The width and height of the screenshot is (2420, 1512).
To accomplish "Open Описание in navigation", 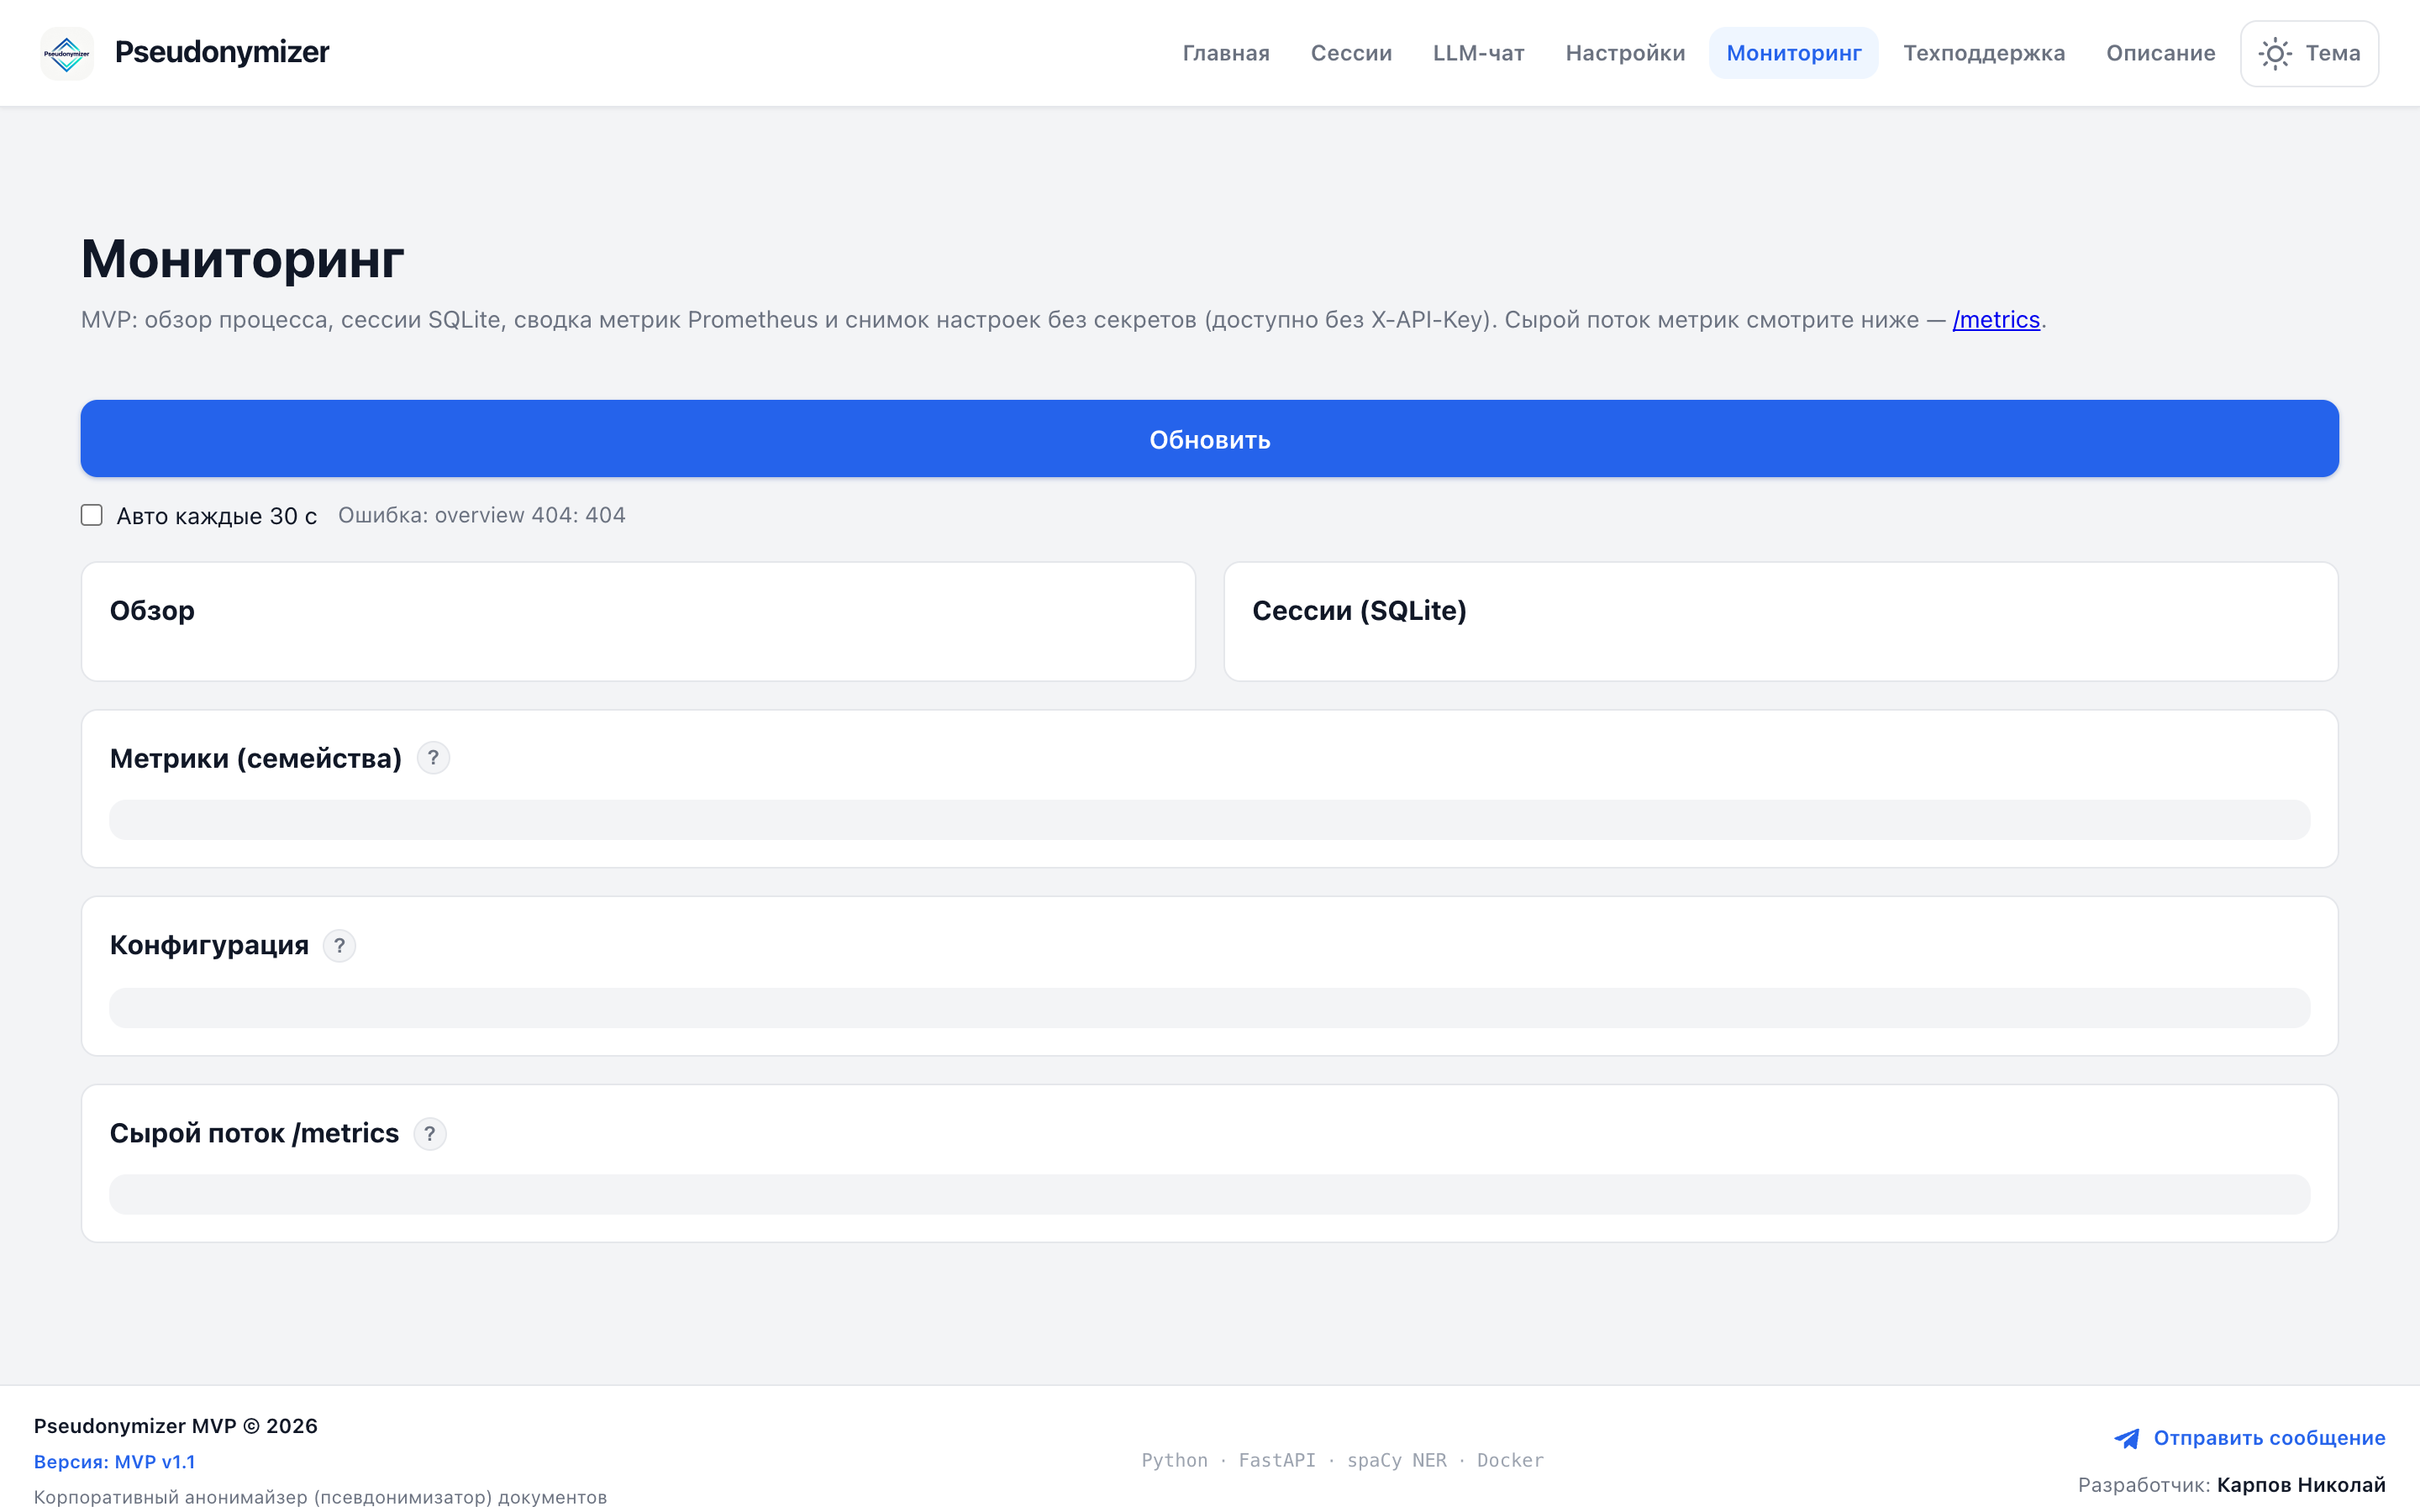I will [x=2160, y=53].
